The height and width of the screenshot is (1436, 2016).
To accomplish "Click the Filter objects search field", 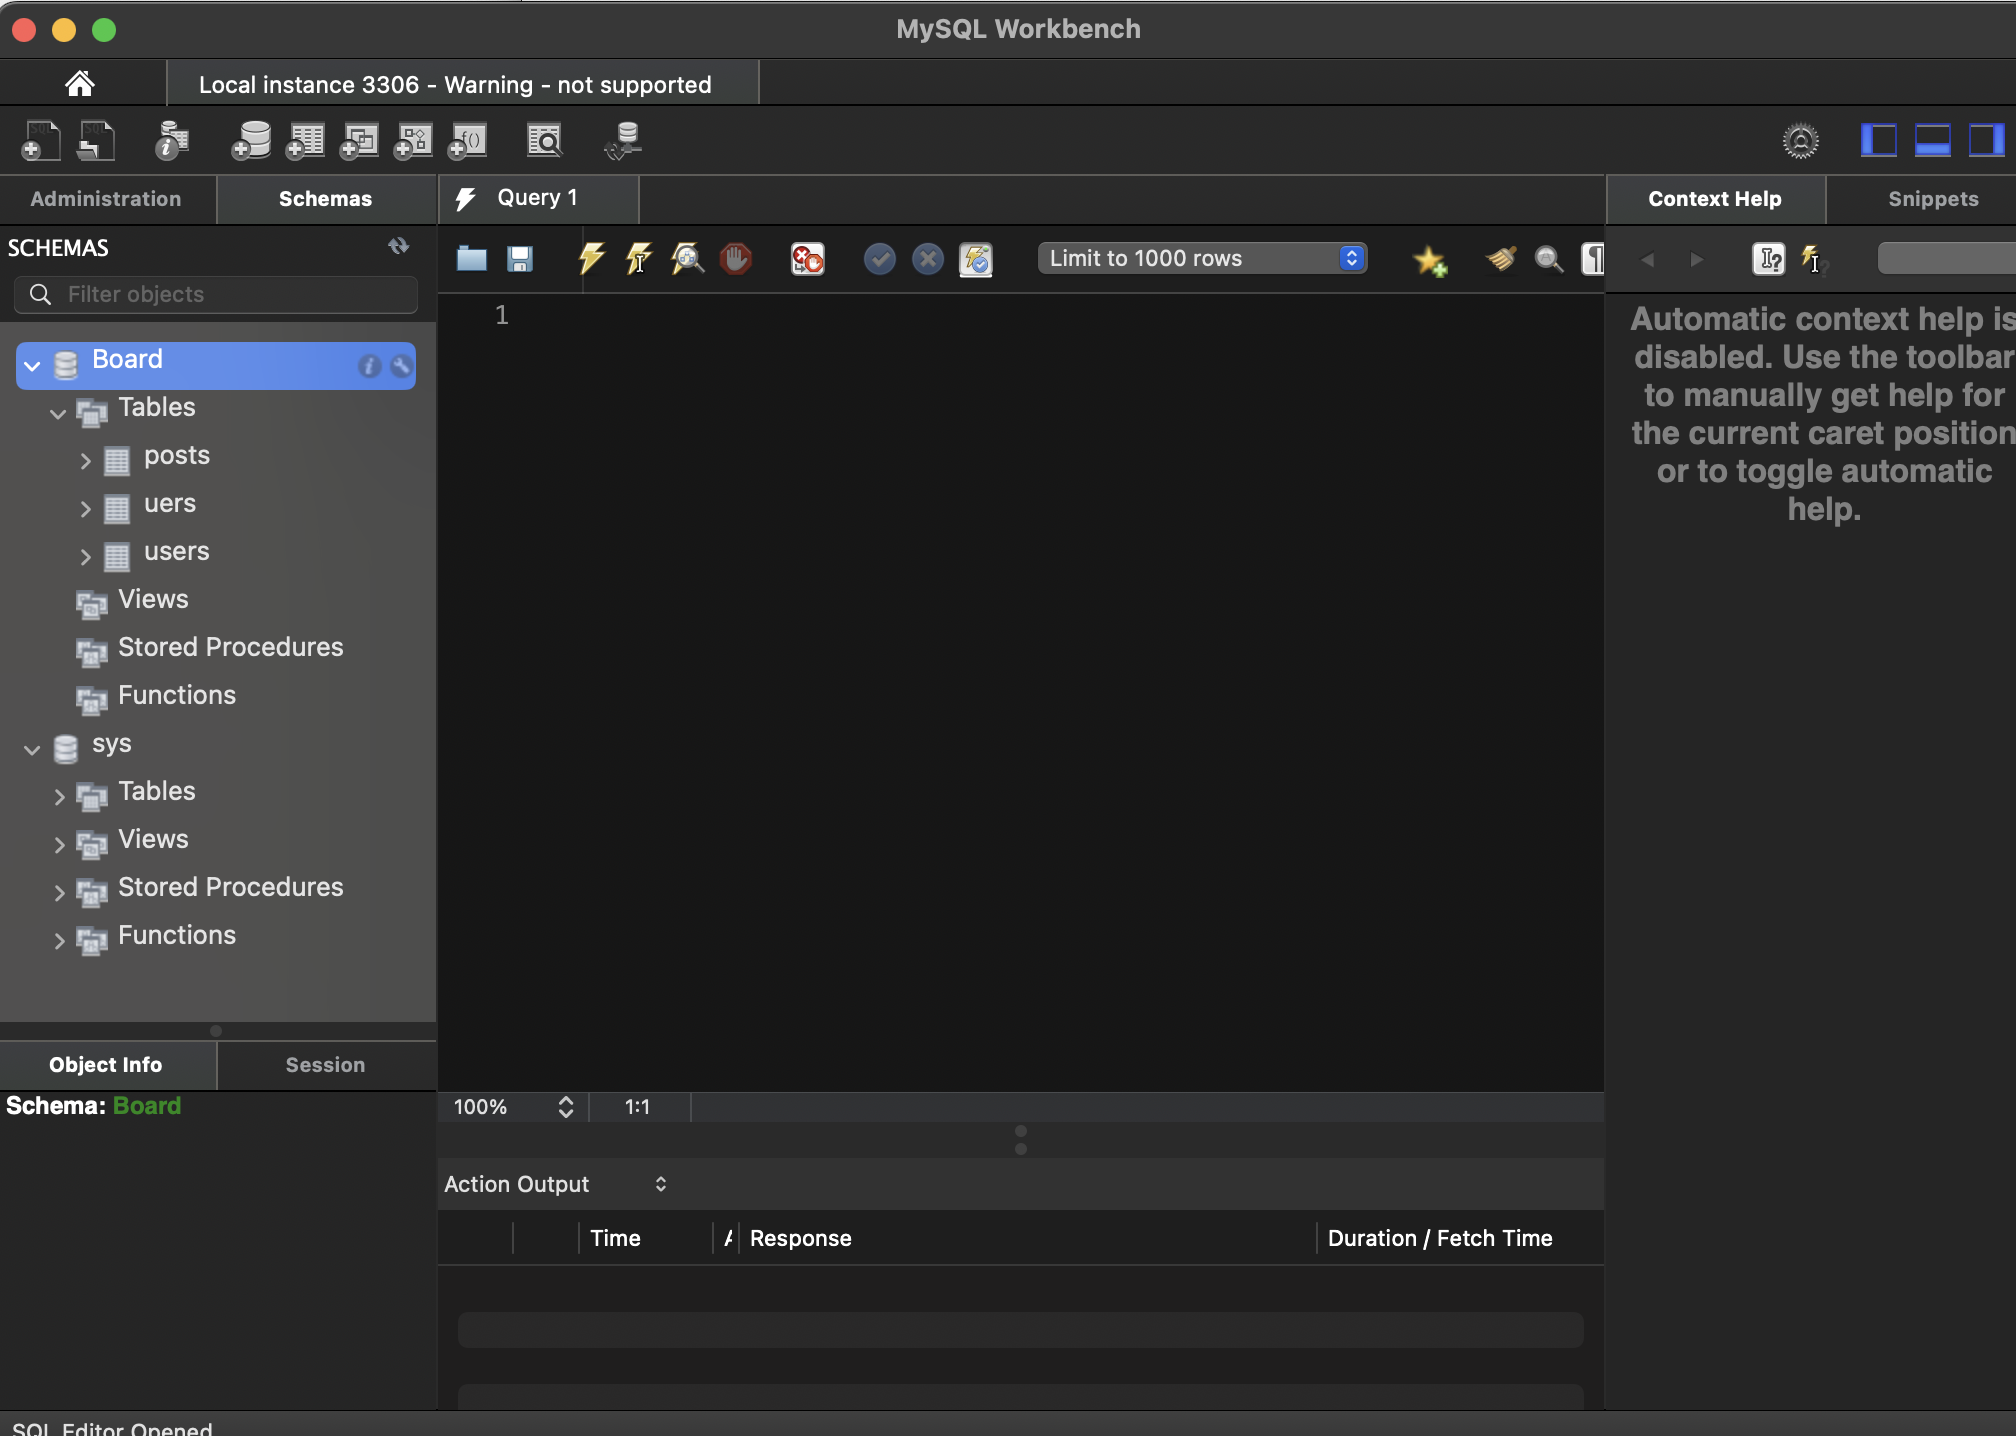I will click(x=216, y=294).
